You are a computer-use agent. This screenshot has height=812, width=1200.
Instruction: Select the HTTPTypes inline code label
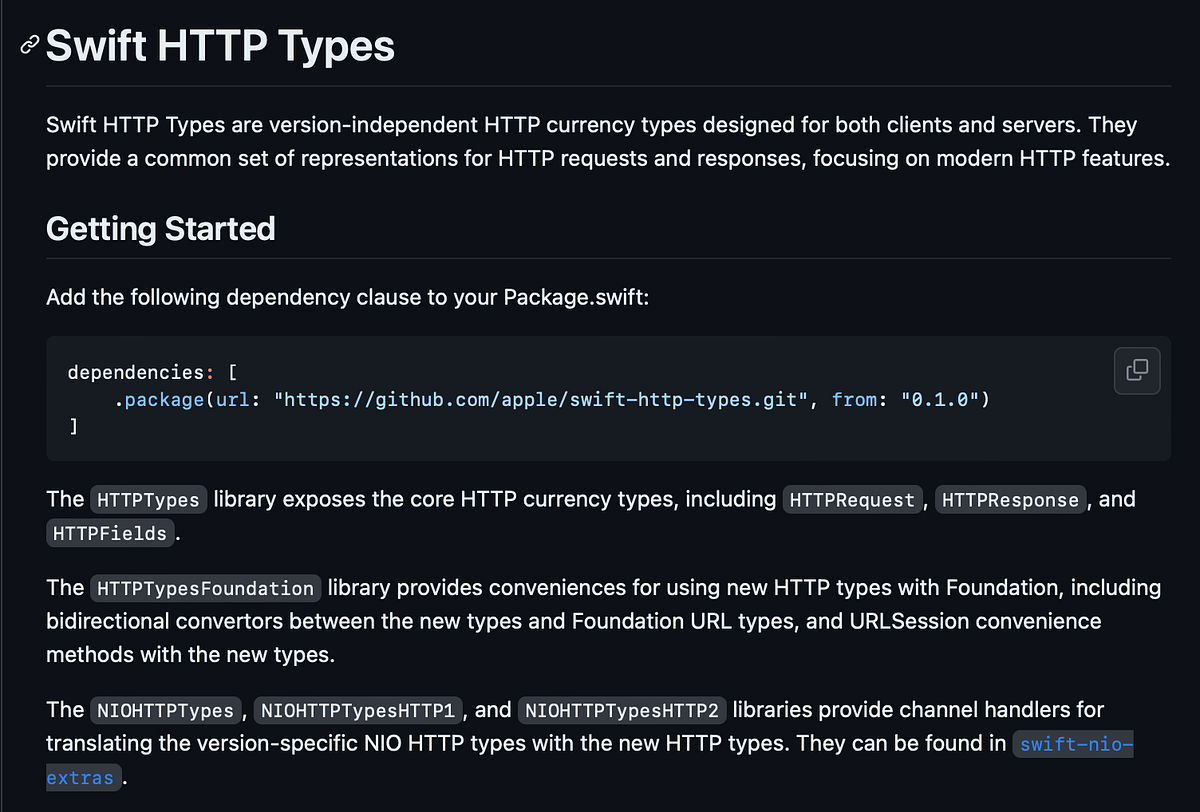pyautogui.click(x=148, y=499)
